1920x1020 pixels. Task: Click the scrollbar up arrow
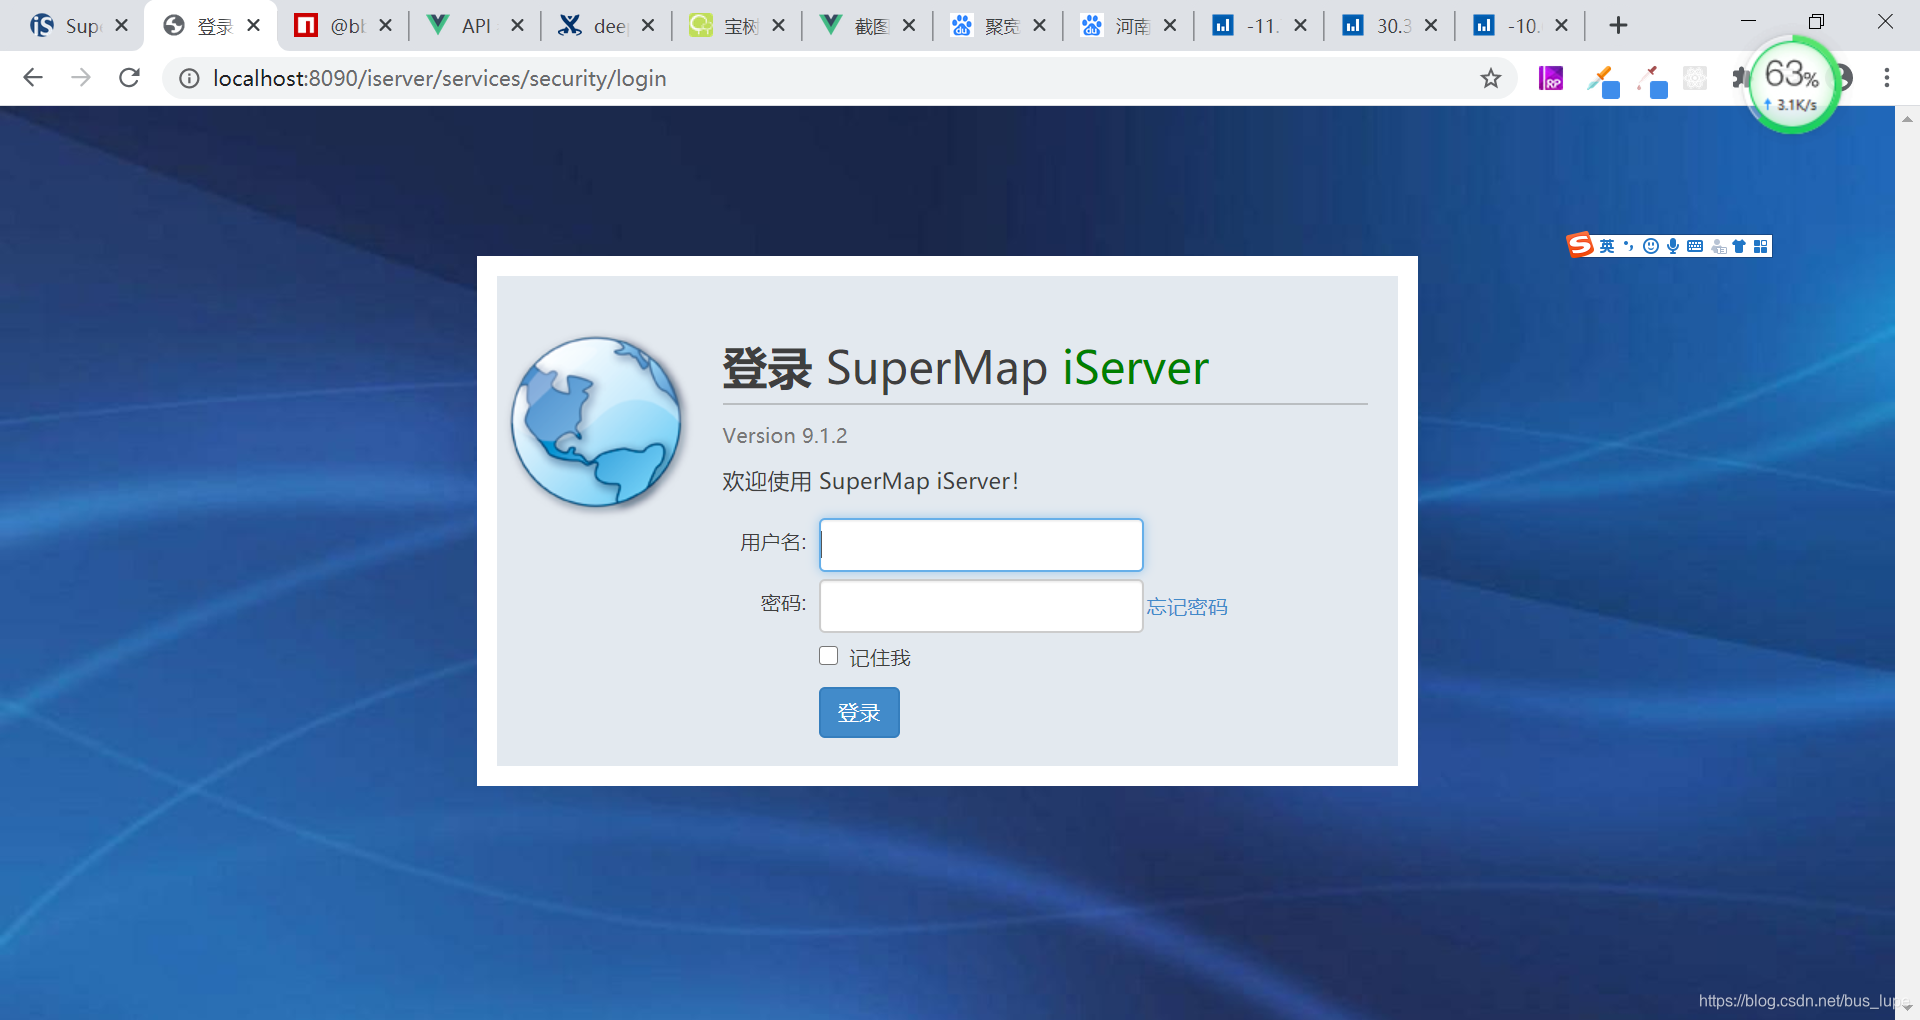[x=1907, y=118]
